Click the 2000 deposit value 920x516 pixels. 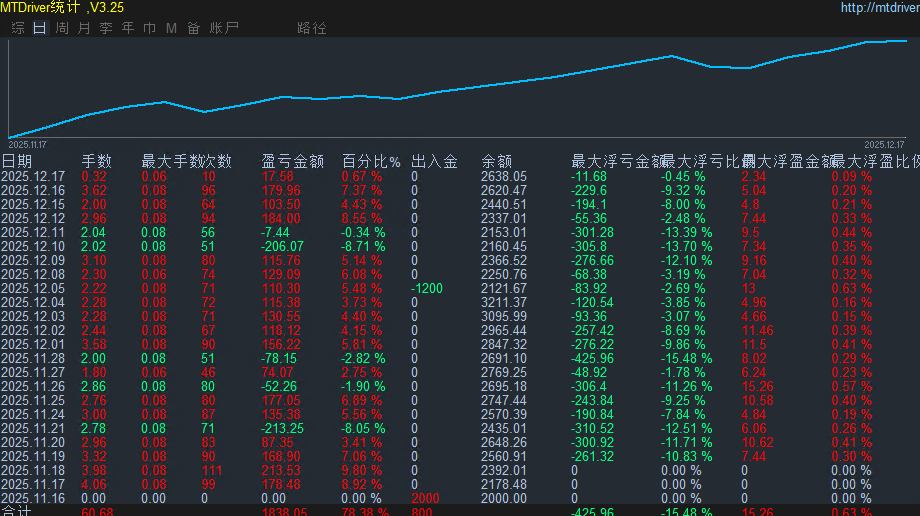click(x=425, y=498)
